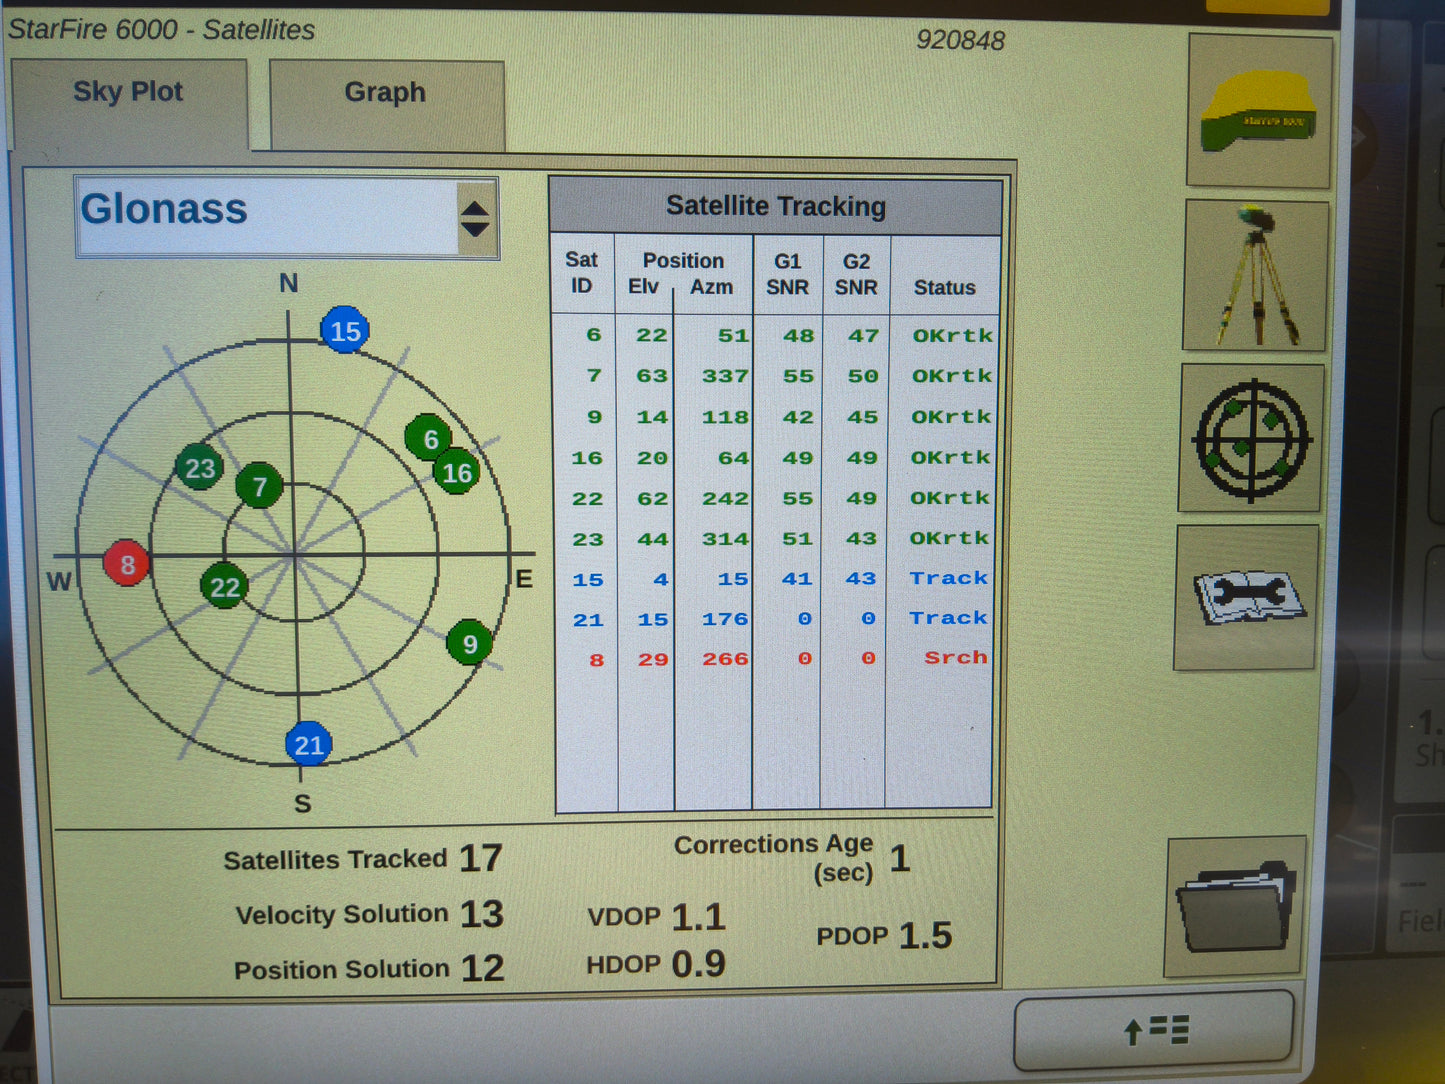Open the StarFire receiver icon

pos(1259,111)
